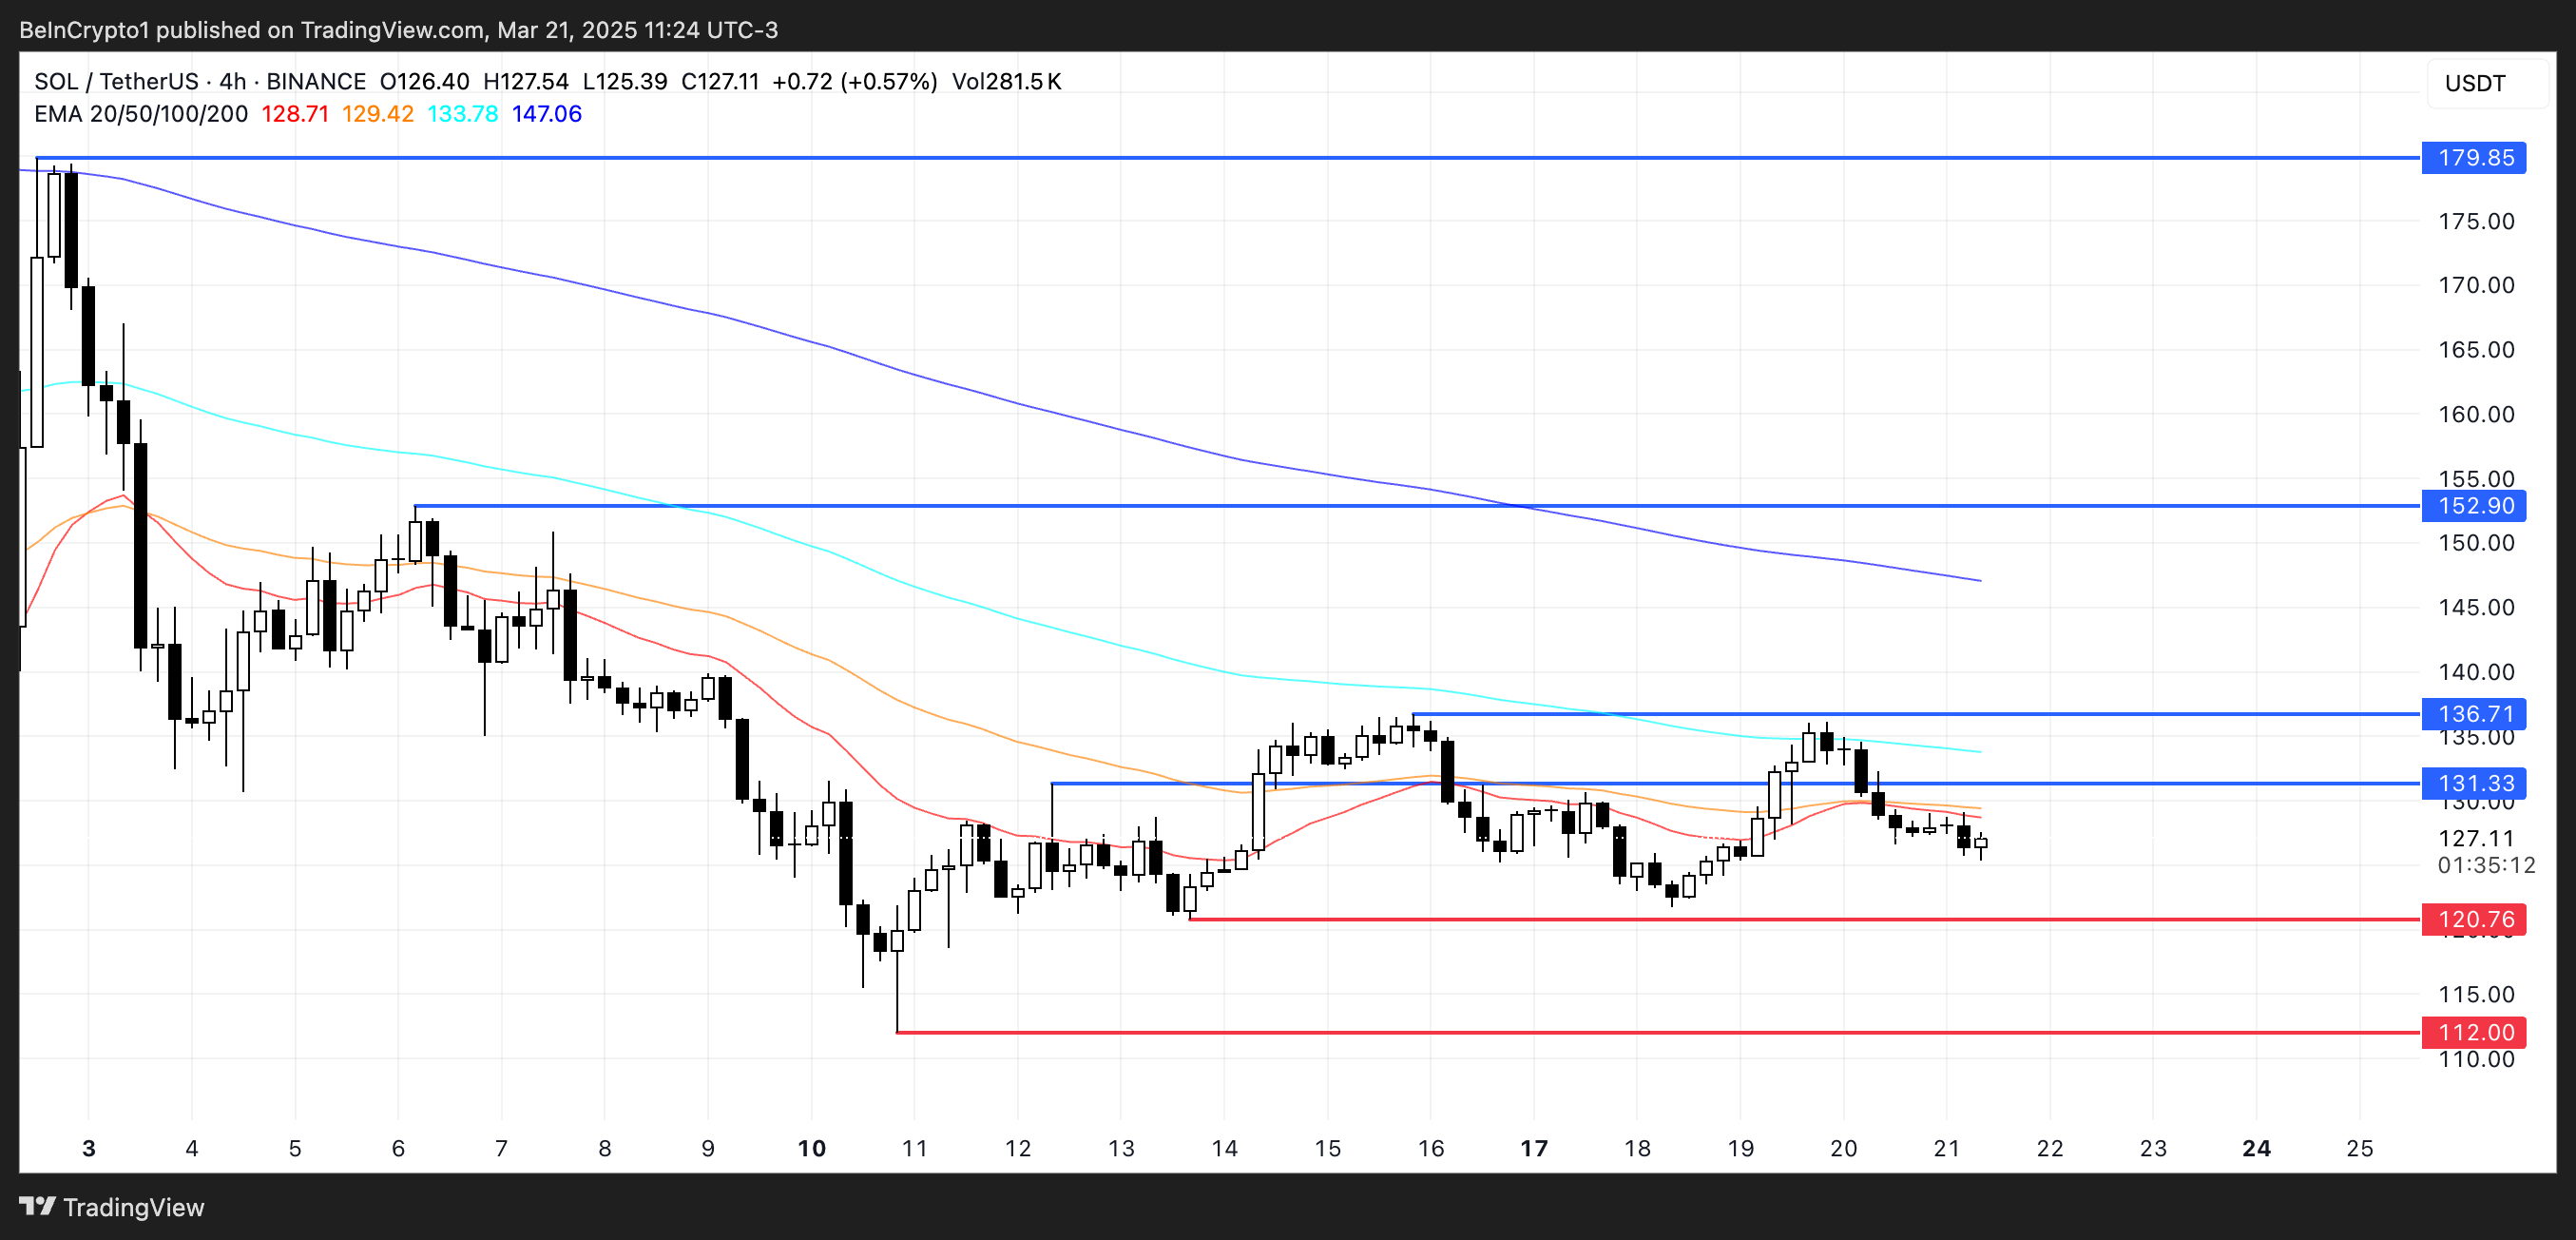Viewport: 2576px width, 1240px height.
Task: Click the EMA 20/50/100/200 legend to toggle visibility
Action: pyautogui.click(x=140, y=114)
